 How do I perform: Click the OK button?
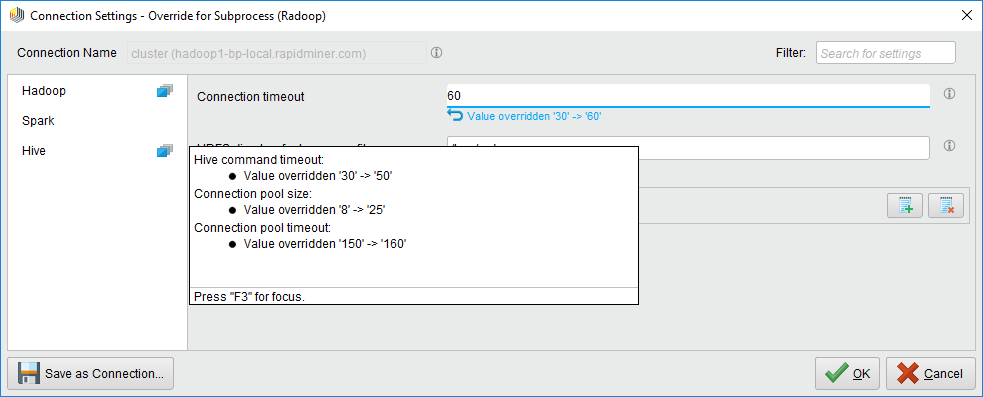pos(848,374)
